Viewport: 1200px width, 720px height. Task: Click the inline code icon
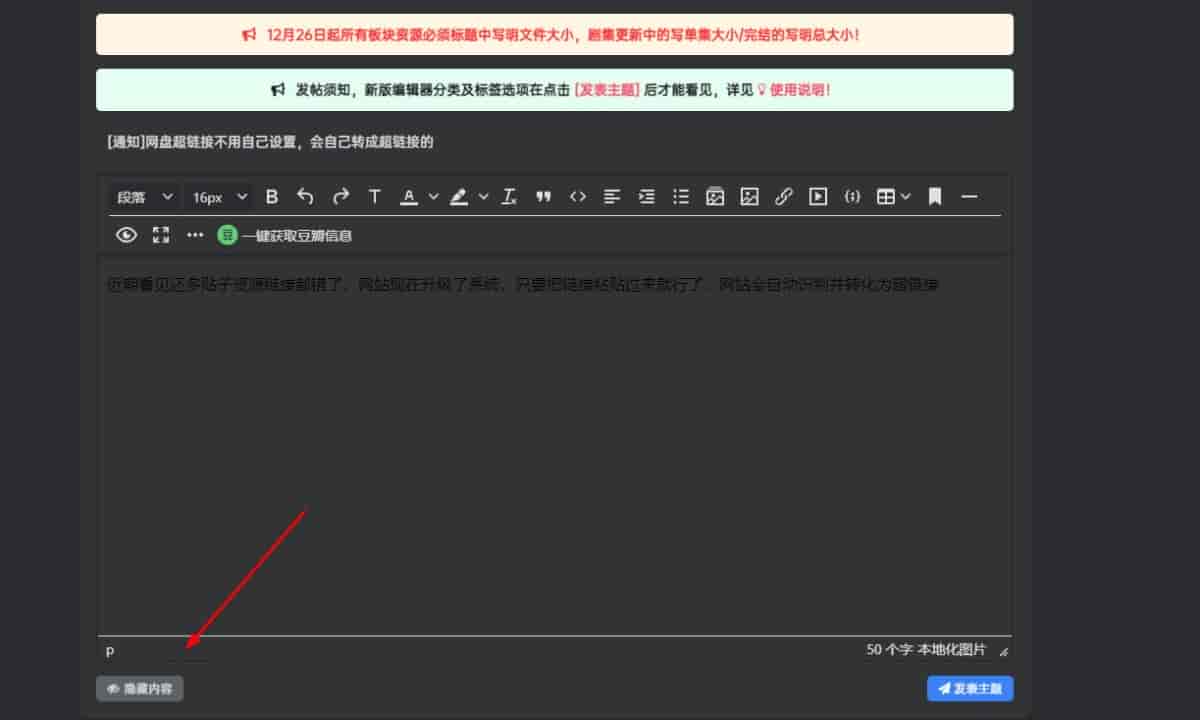click(578, 197)
